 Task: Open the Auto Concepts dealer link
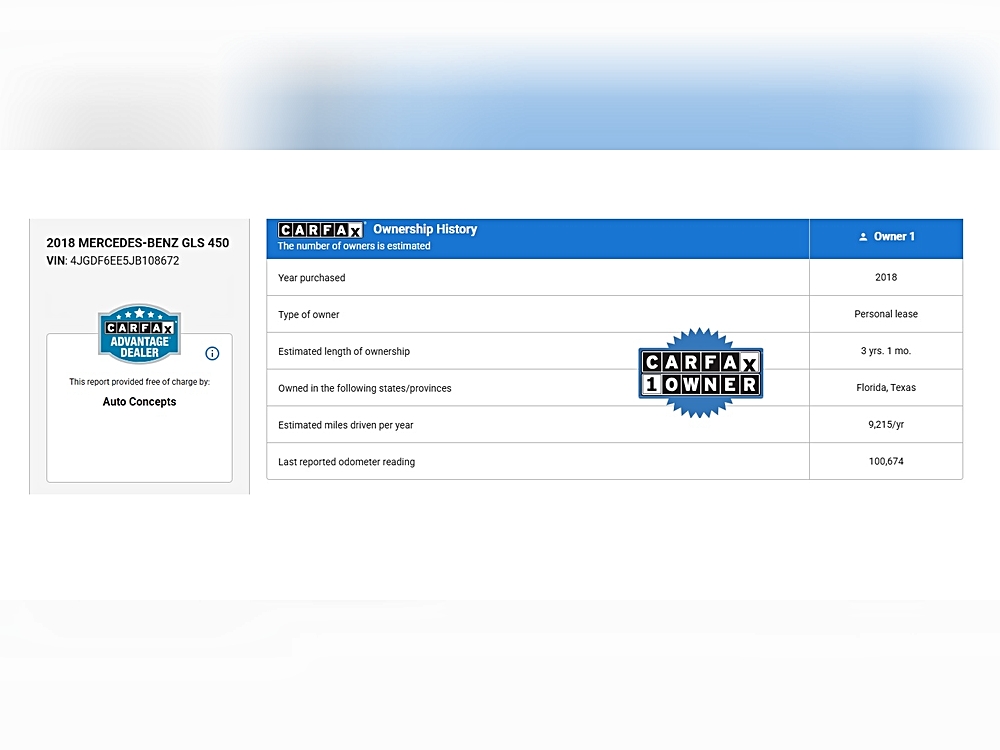(139, 402)
